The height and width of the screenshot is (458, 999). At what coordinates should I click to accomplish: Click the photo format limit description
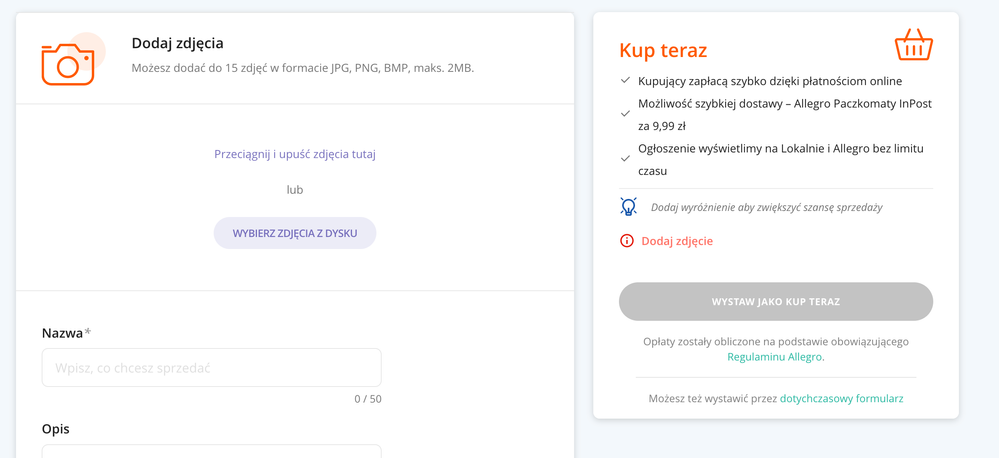[x=303, y=68]
